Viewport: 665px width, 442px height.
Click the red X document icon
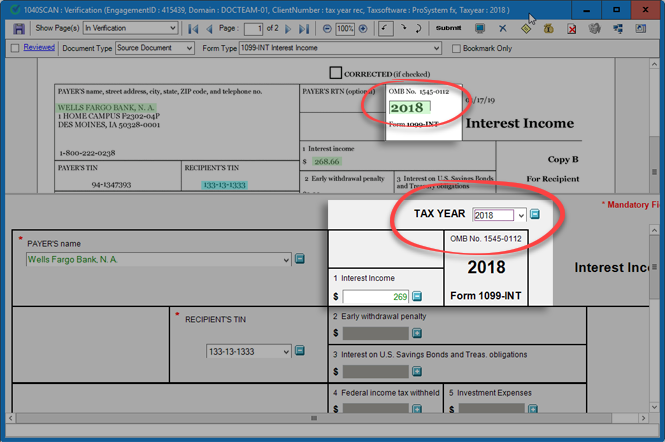(x=572, y=28)
